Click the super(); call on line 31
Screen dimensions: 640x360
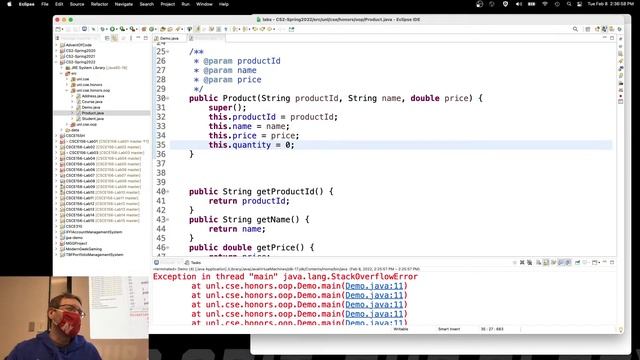pyautogui.click(x=227, y=108)
